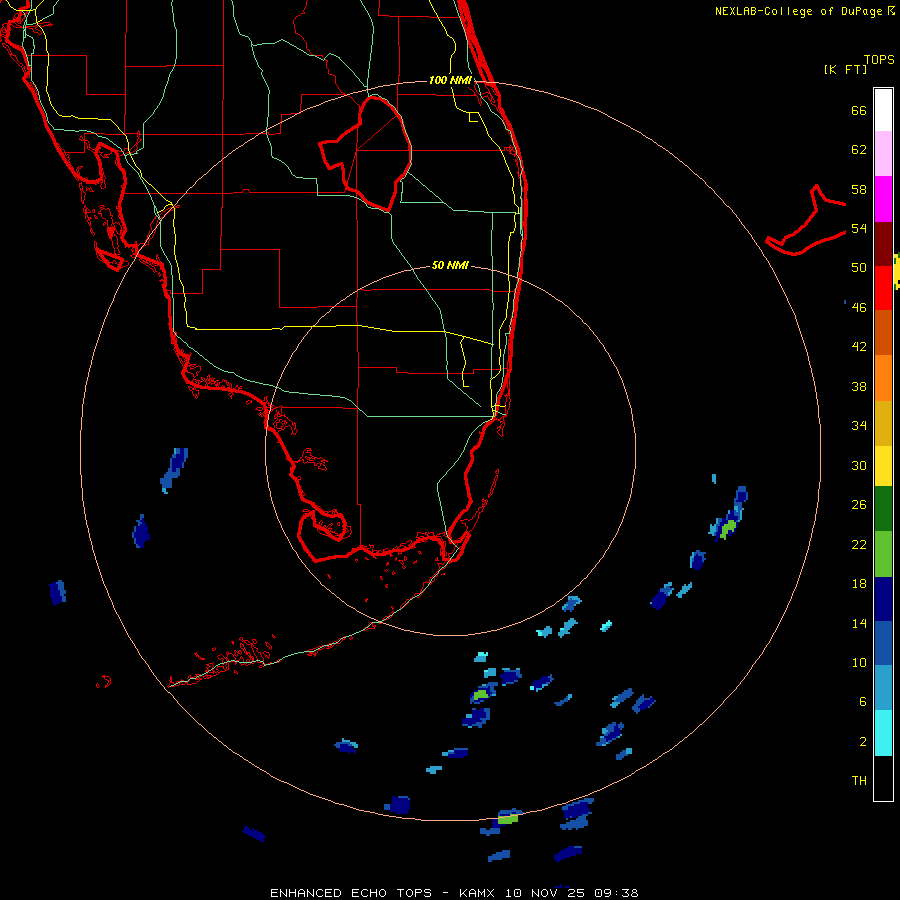The height and width of the screenshot is (900, 900).
Task: Click the black TH swatch at scale bottom
Action: pos(883,778)
